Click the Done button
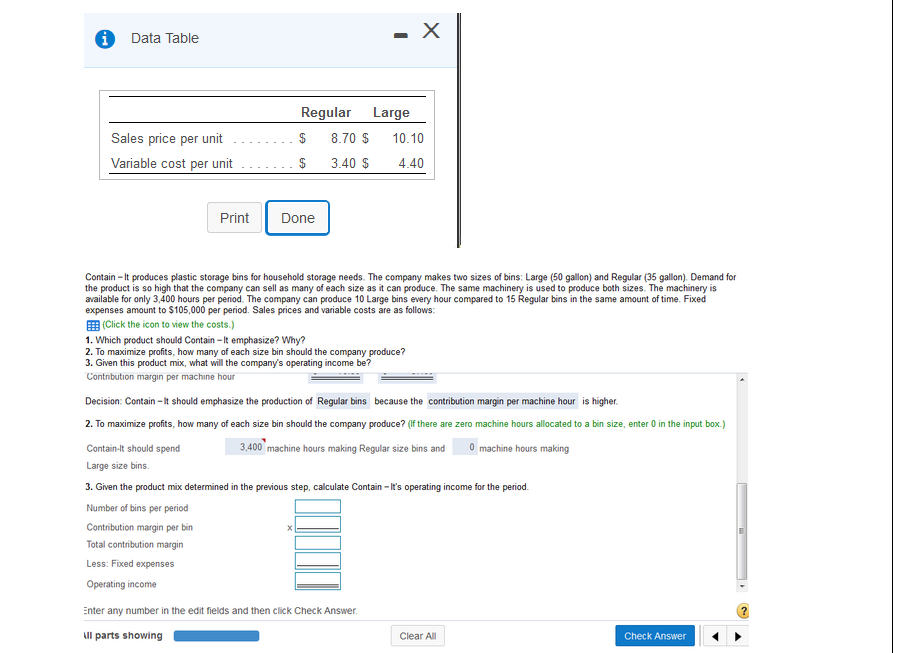This screenshot has width=908, height=653. pyautogui.click(x=297, y=217)
